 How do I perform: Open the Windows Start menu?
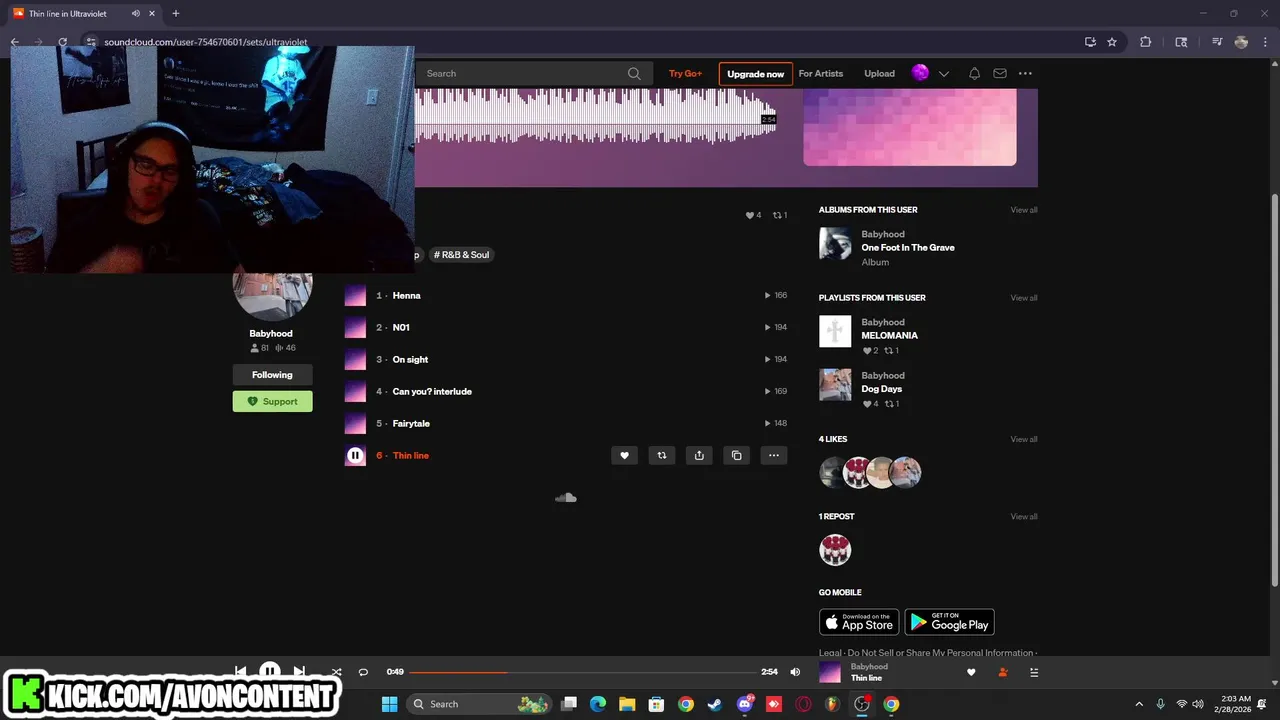[389, 704]
